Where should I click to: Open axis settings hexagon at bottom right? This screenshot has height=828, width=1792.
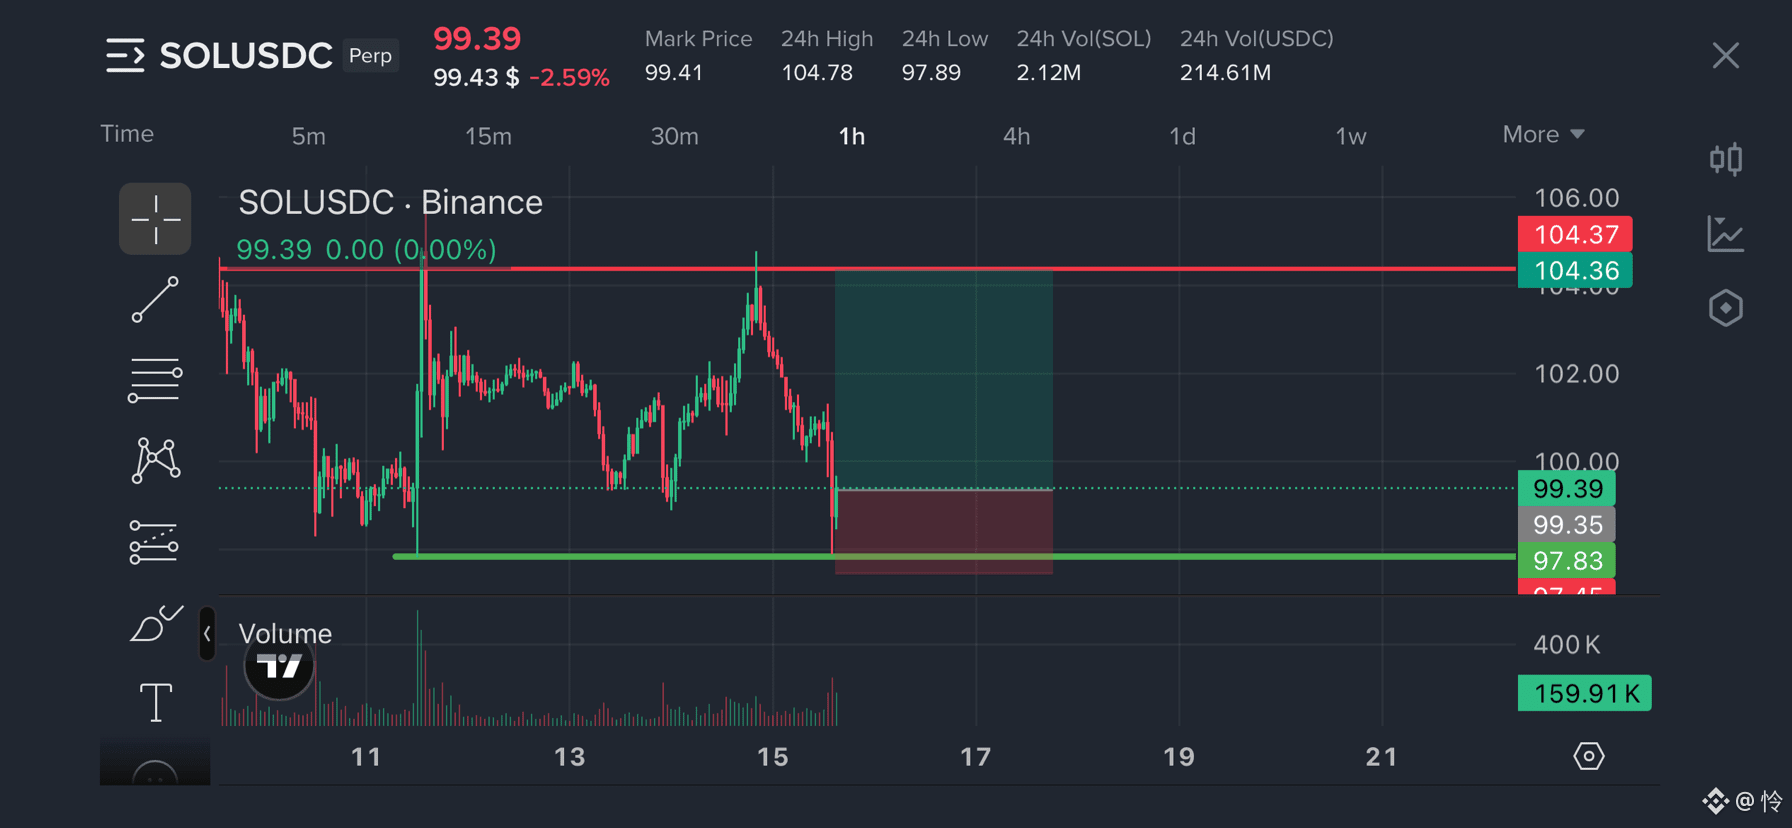point(1588,756)
